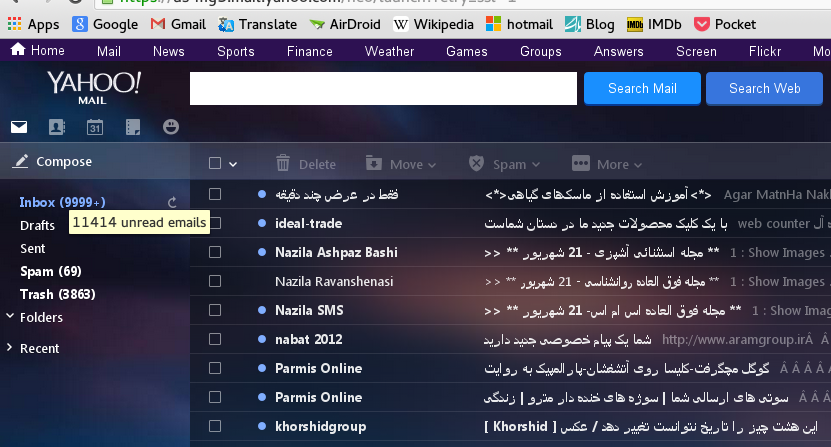This screenshot has height=447, width=831.
Task: Check the ideal-trade email checkbox
Action: click(215, 223)
